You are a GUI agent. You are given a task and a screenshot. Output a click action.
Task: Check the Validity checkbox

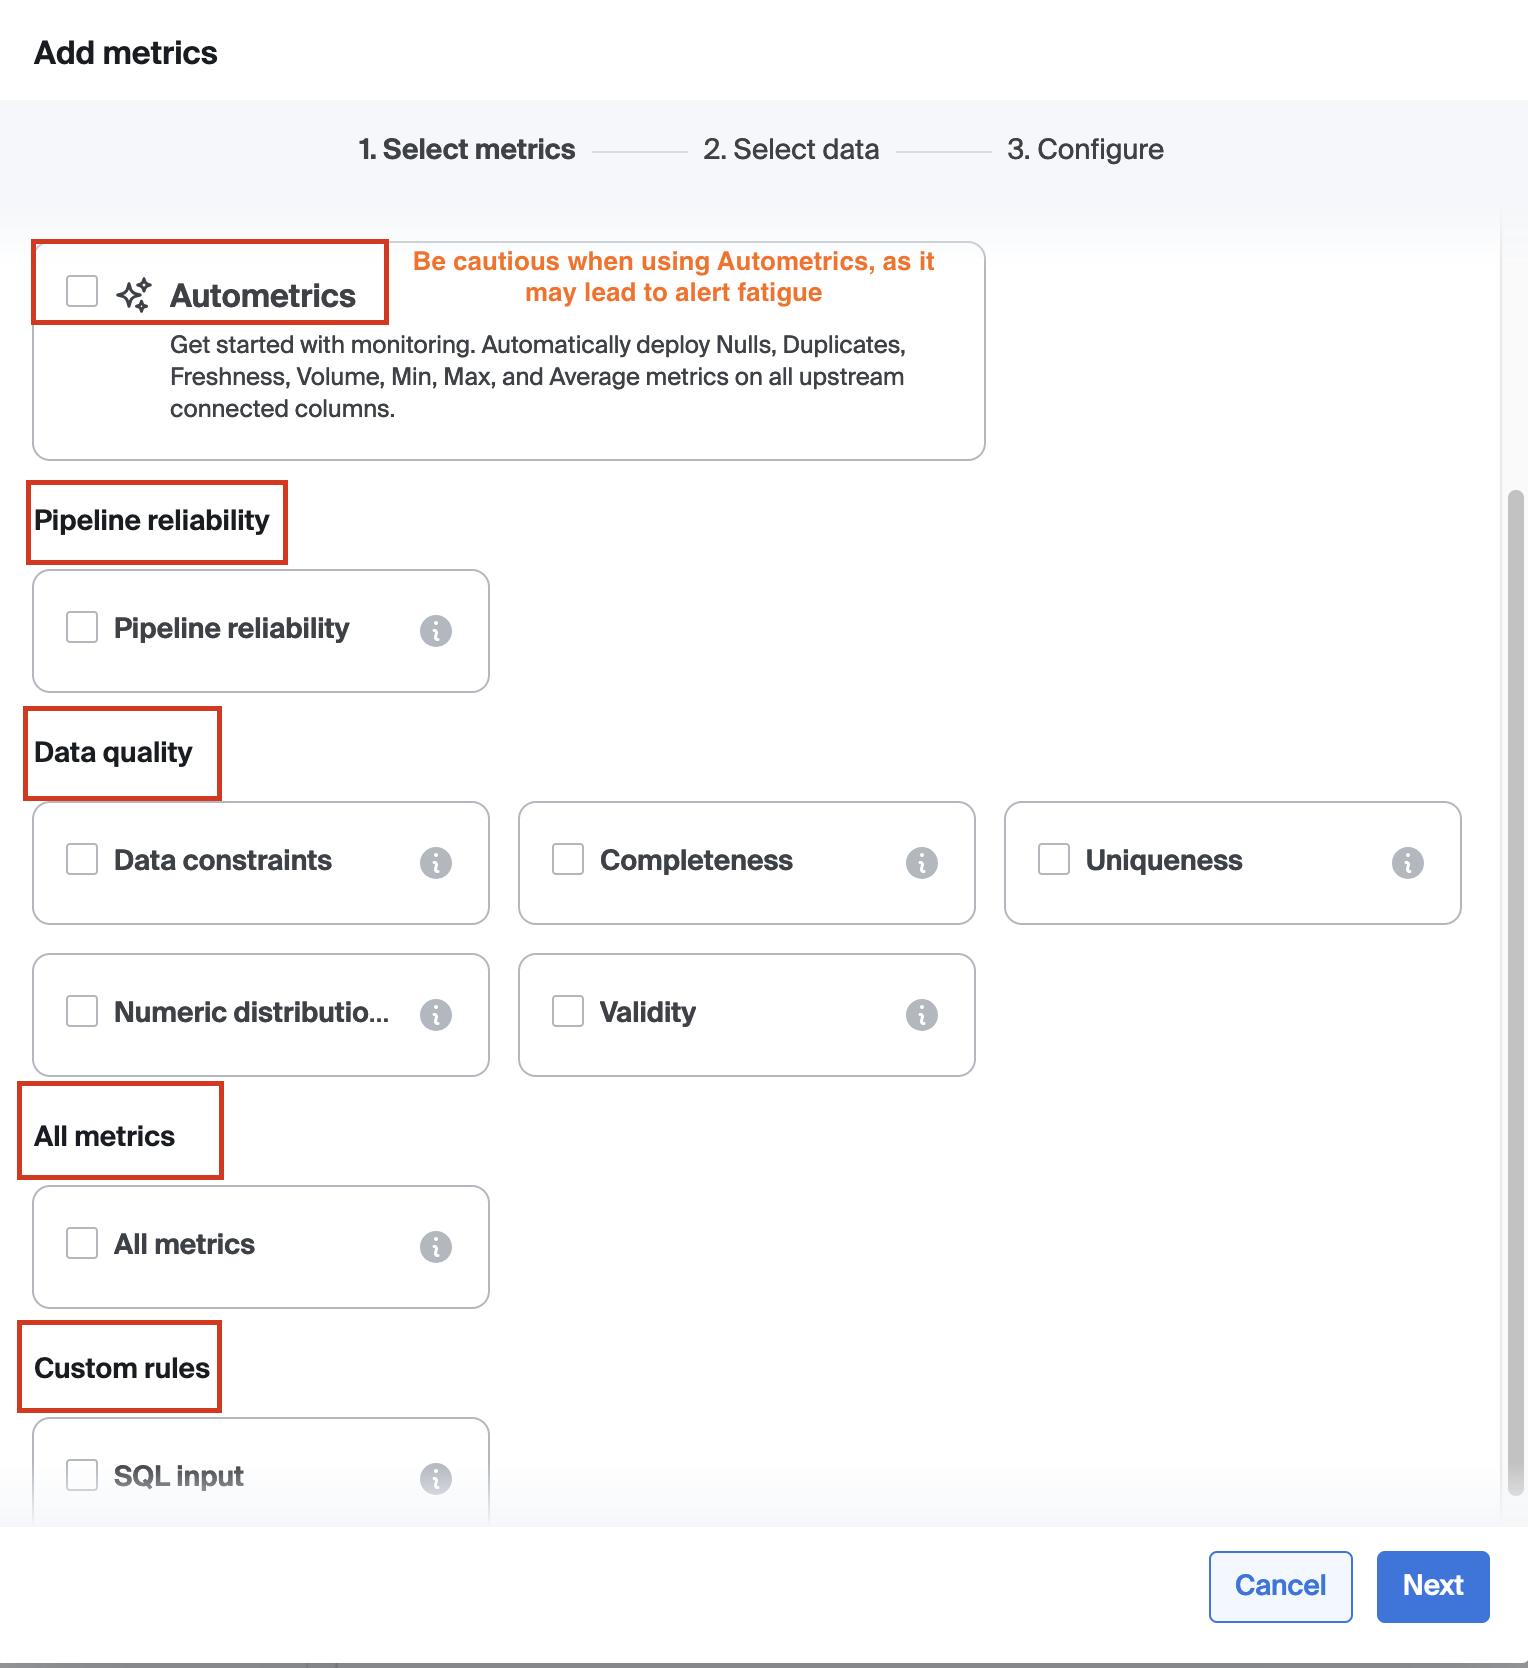click(x=568, y=1011)
